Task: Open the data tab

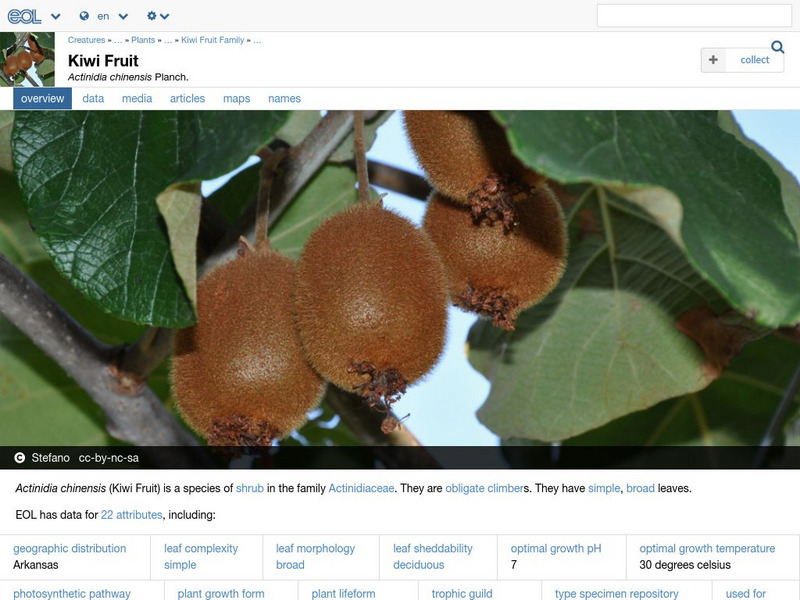Action: coord(94,98)
